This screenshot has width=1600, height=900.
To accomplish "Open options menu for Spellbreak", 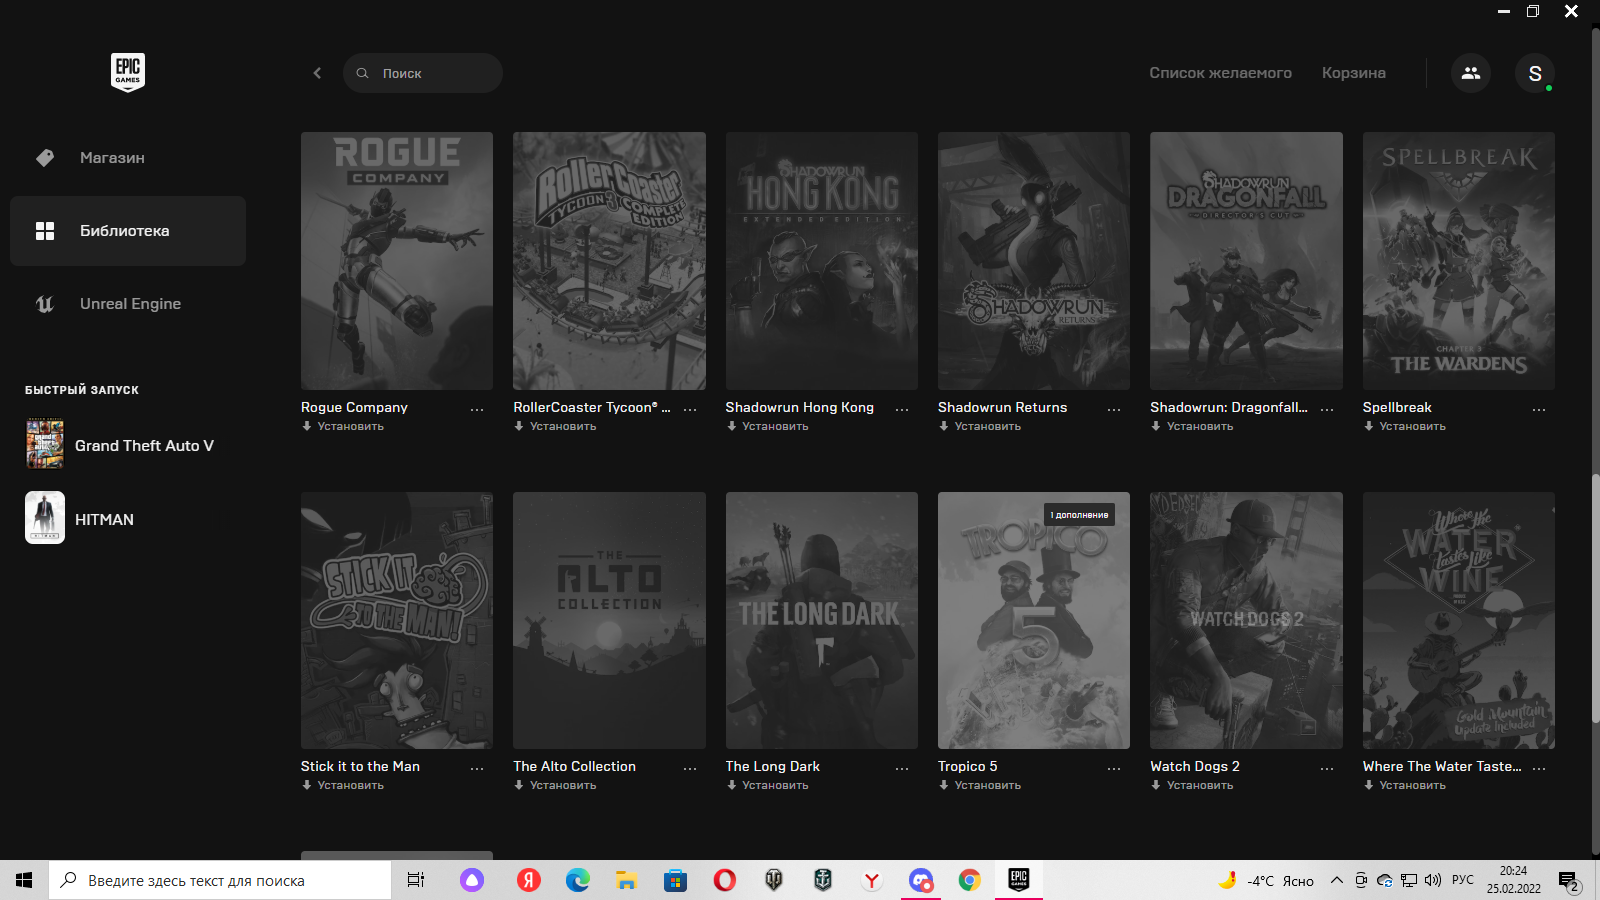I will [x=1539, y=409].
